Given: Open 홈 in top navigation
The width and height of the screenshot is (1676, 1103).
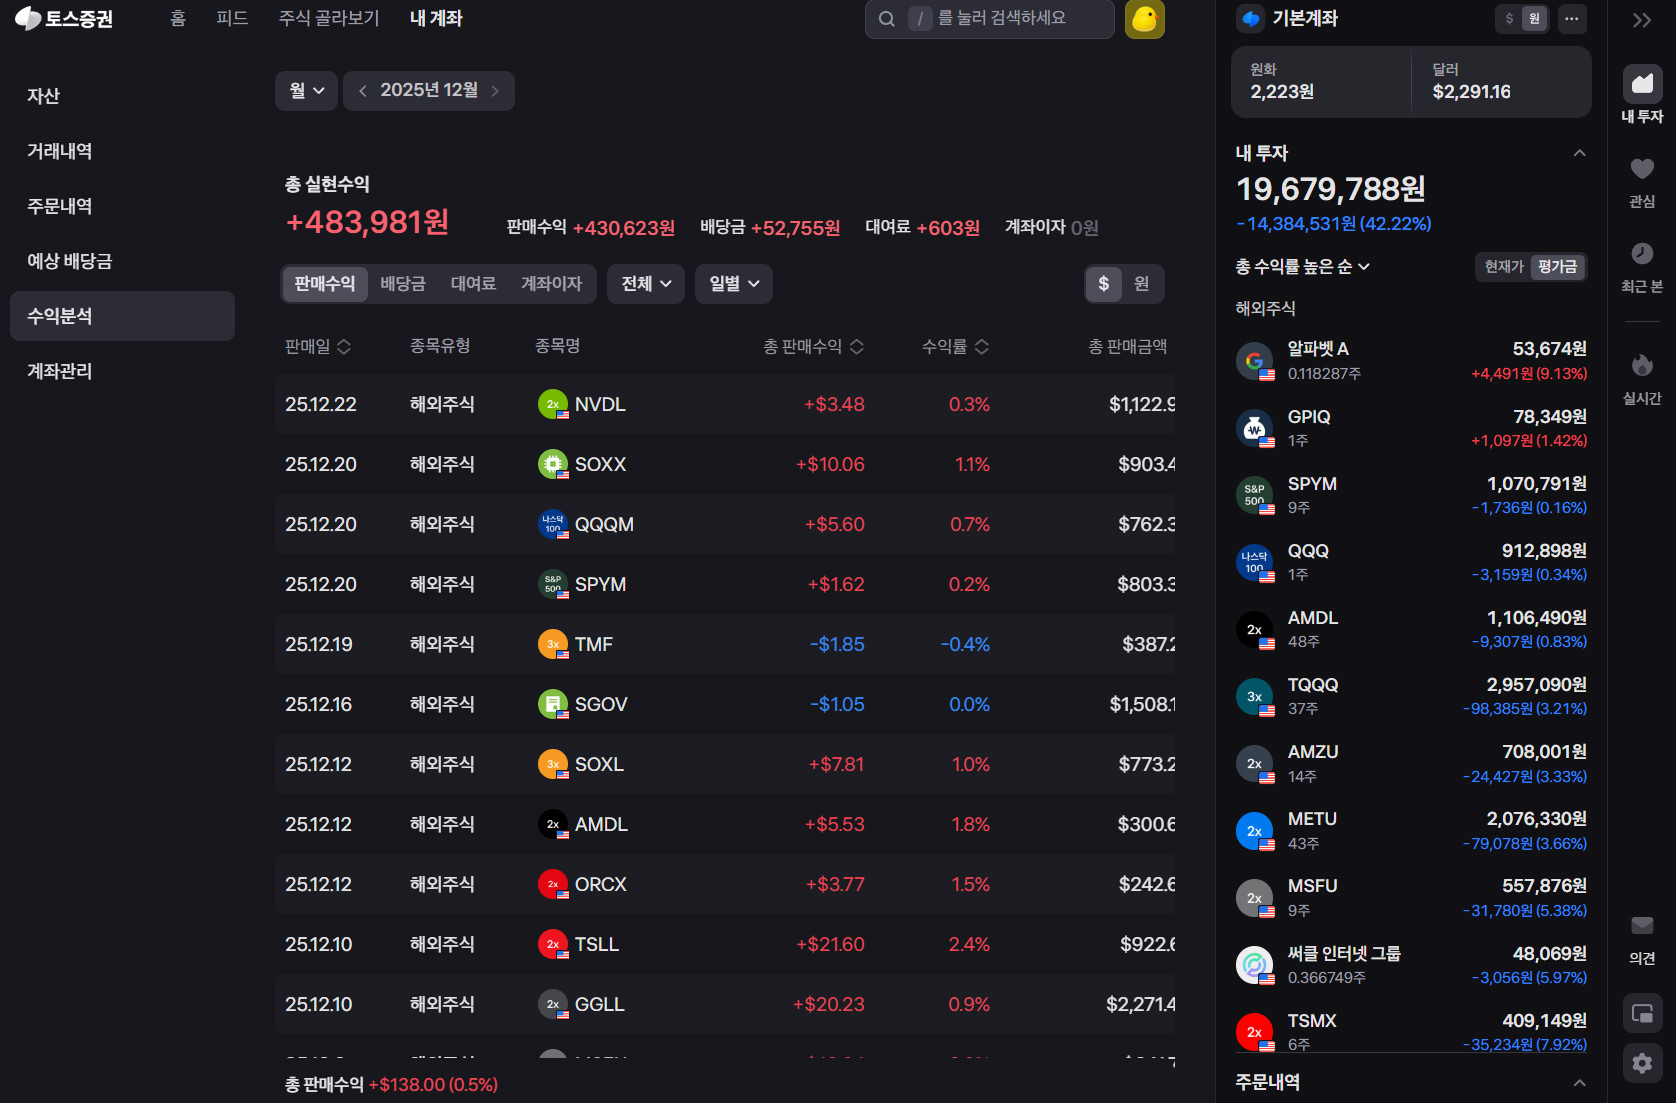Looking at the screenshot, I should [178, 18].
